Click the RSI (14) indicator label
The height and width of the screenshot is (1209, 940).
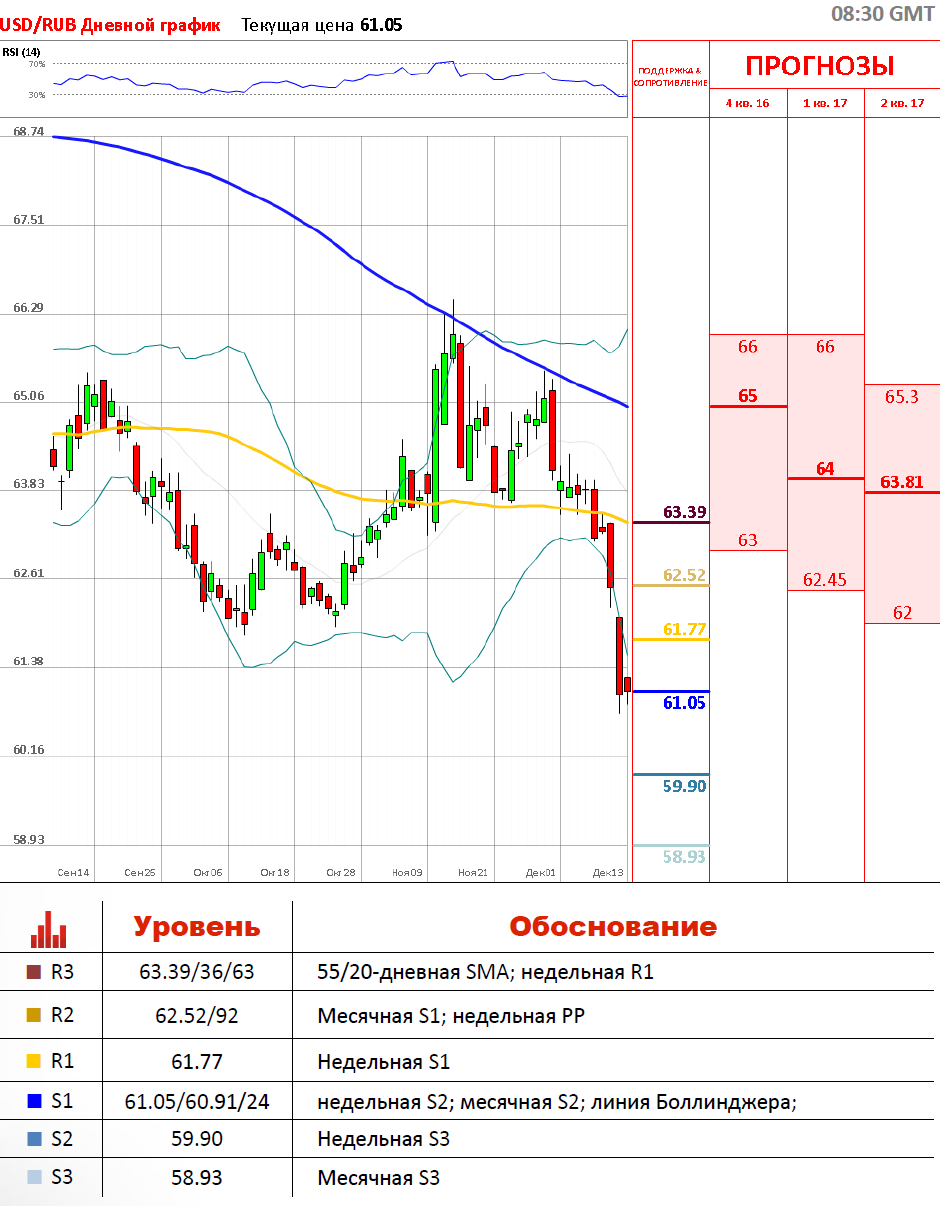tap(21, 52)
